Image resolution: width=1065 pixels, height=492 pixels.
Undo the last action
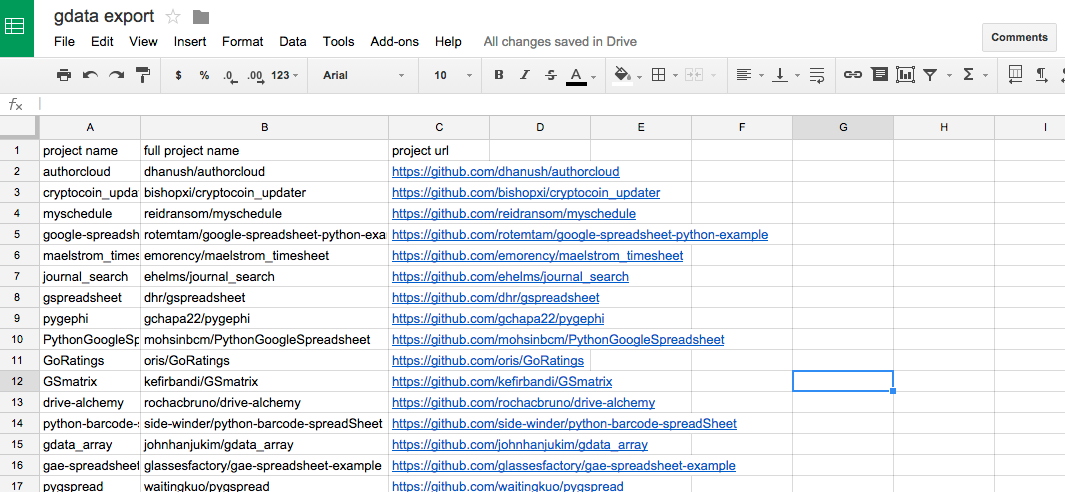(90, 75)
